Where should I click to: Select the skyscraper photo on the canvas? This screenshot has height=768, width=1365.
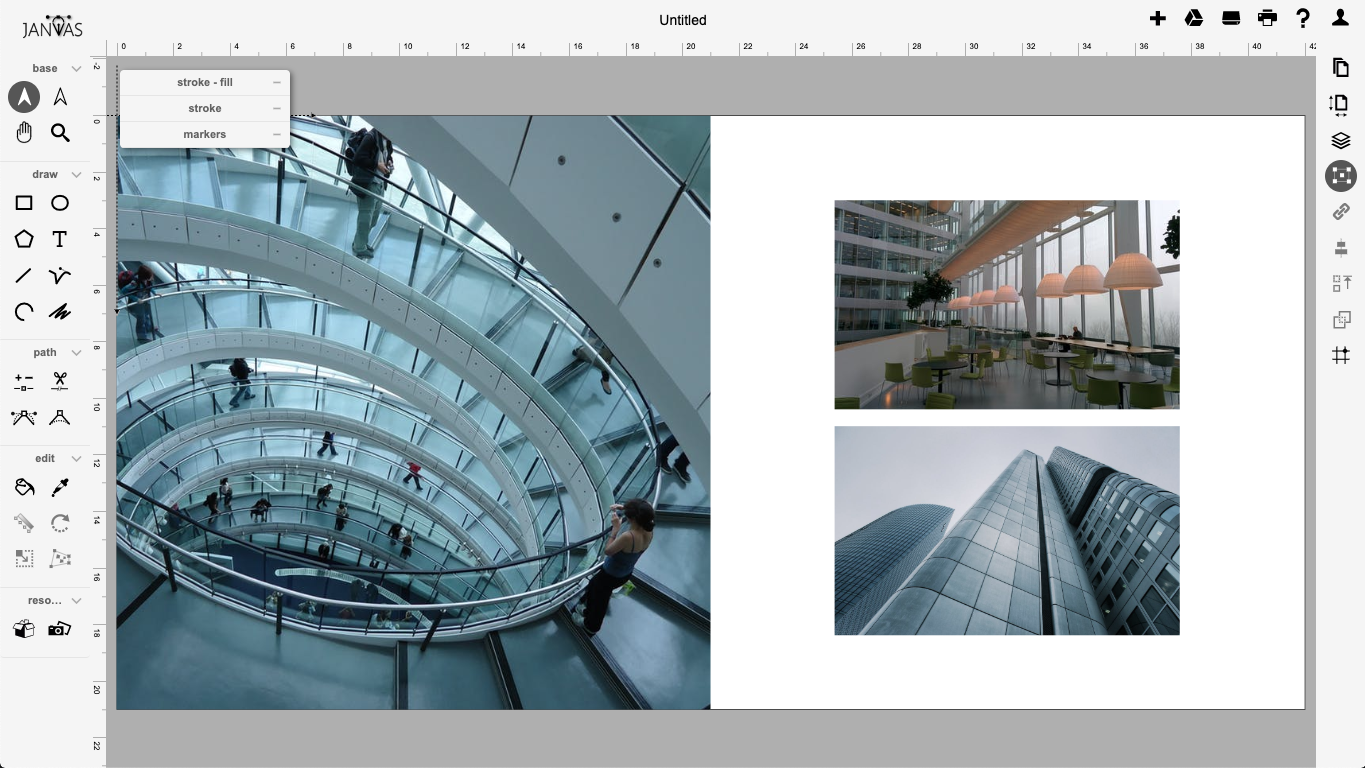pos(1006,530)
